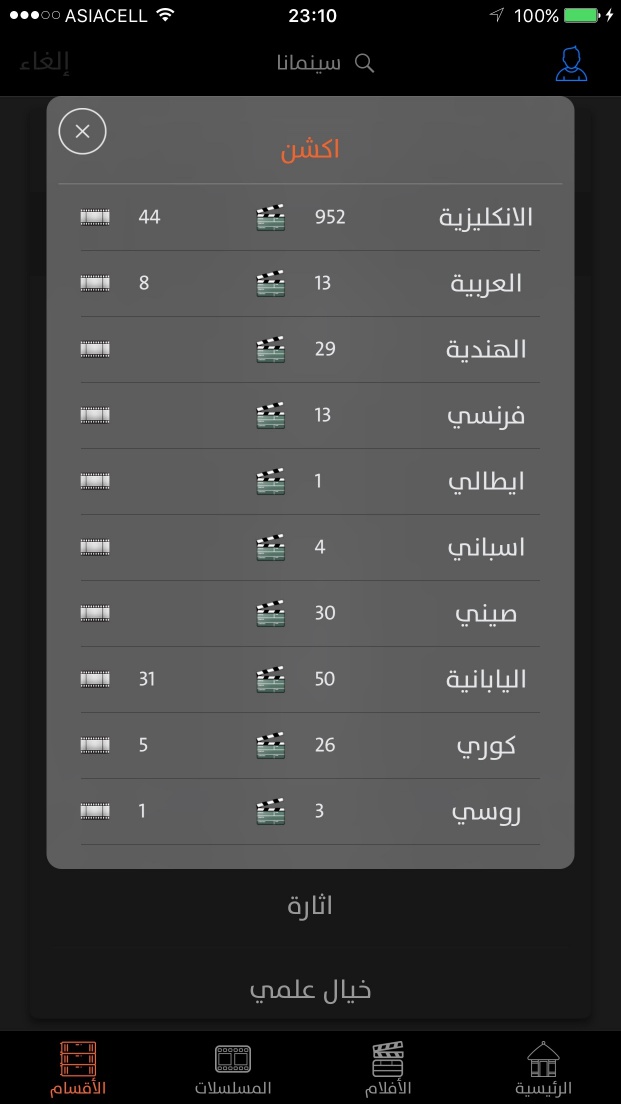Open clapperboard movies icon for العربية

270,283
